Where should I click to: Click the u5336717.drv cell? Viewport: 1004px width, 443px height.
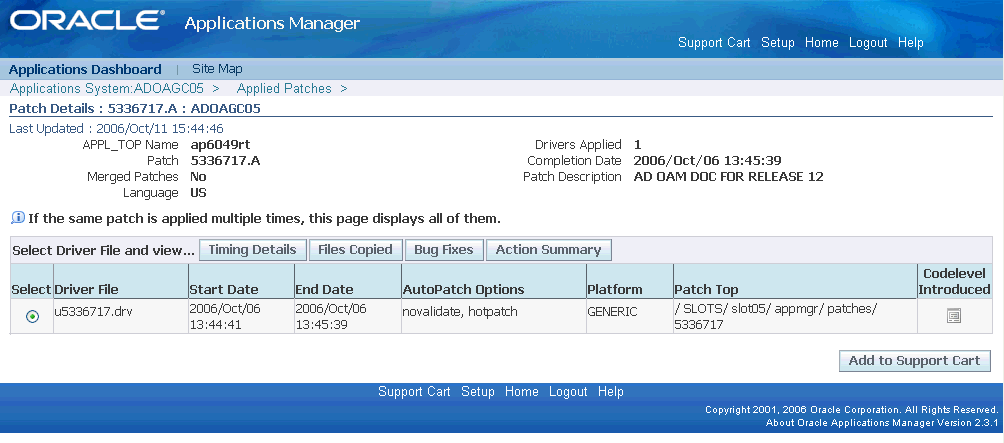121,316
